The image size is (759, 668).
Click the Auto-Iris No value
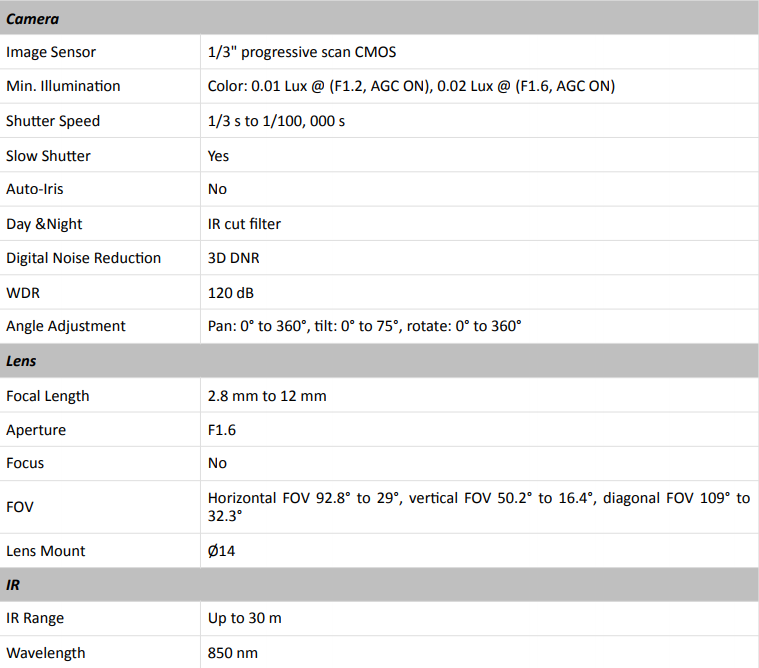pos(217,189)
